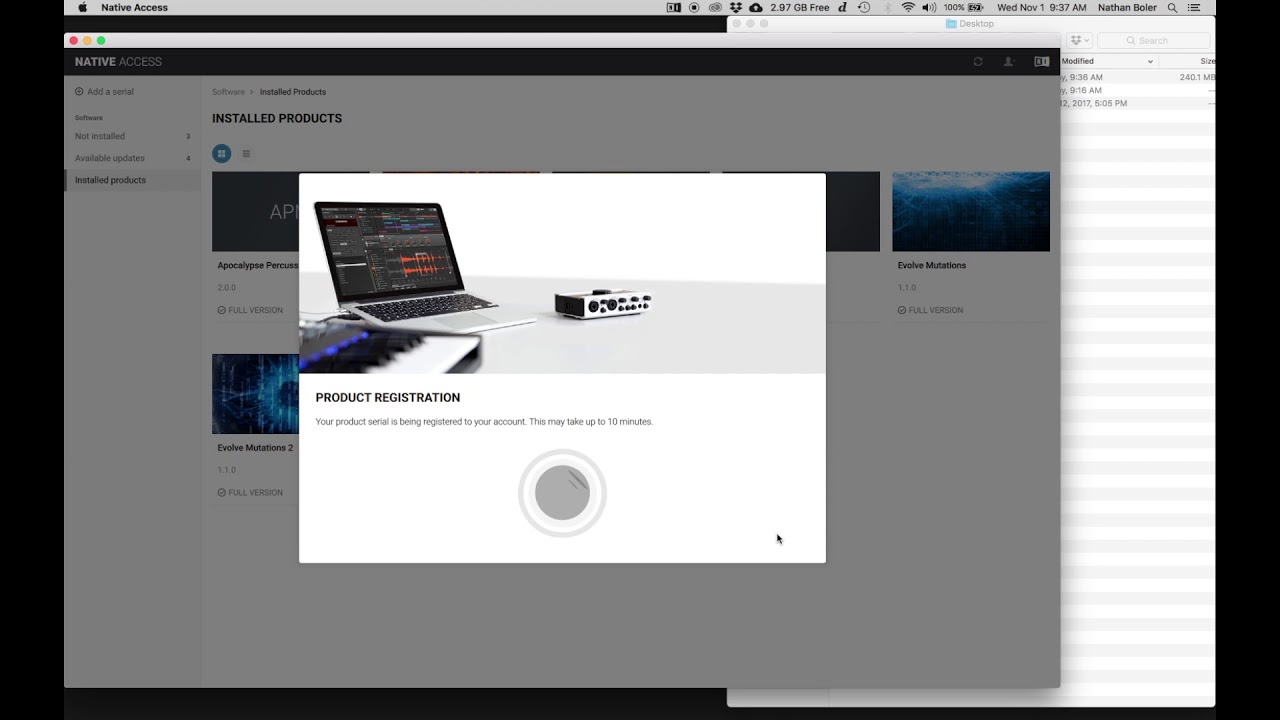
Task: Click Software breadcrumb link
Action: pos(228,92)
